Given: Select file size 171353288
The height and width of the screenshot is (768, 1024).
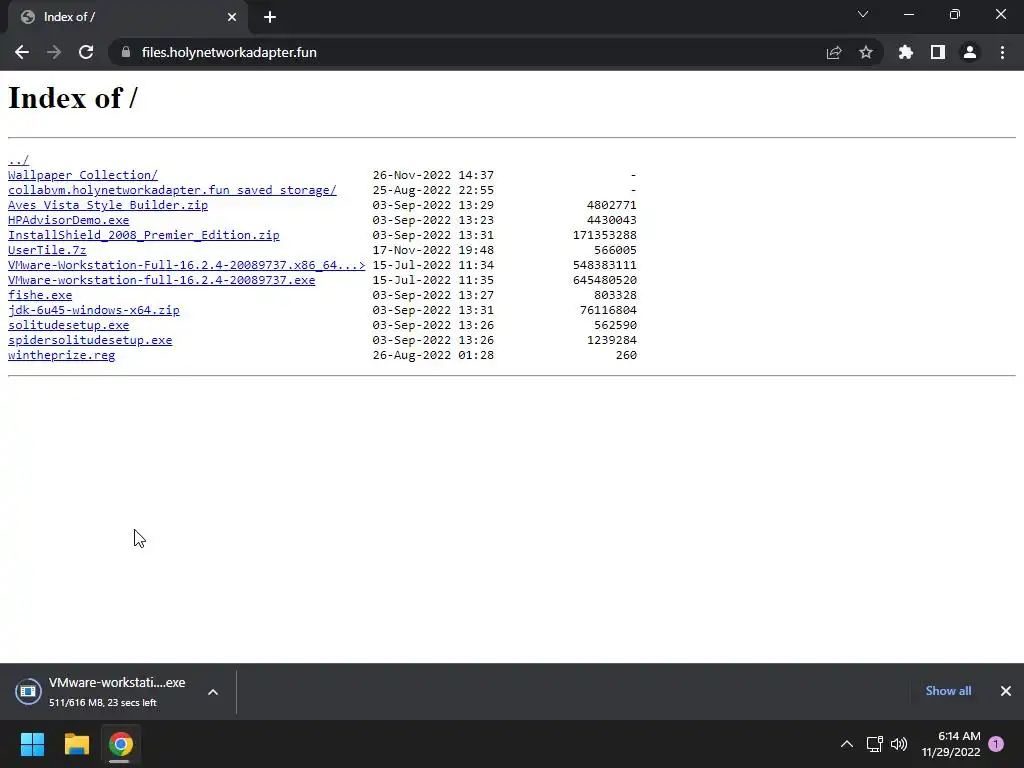Looking at the screenshot, I should point(605,235).
